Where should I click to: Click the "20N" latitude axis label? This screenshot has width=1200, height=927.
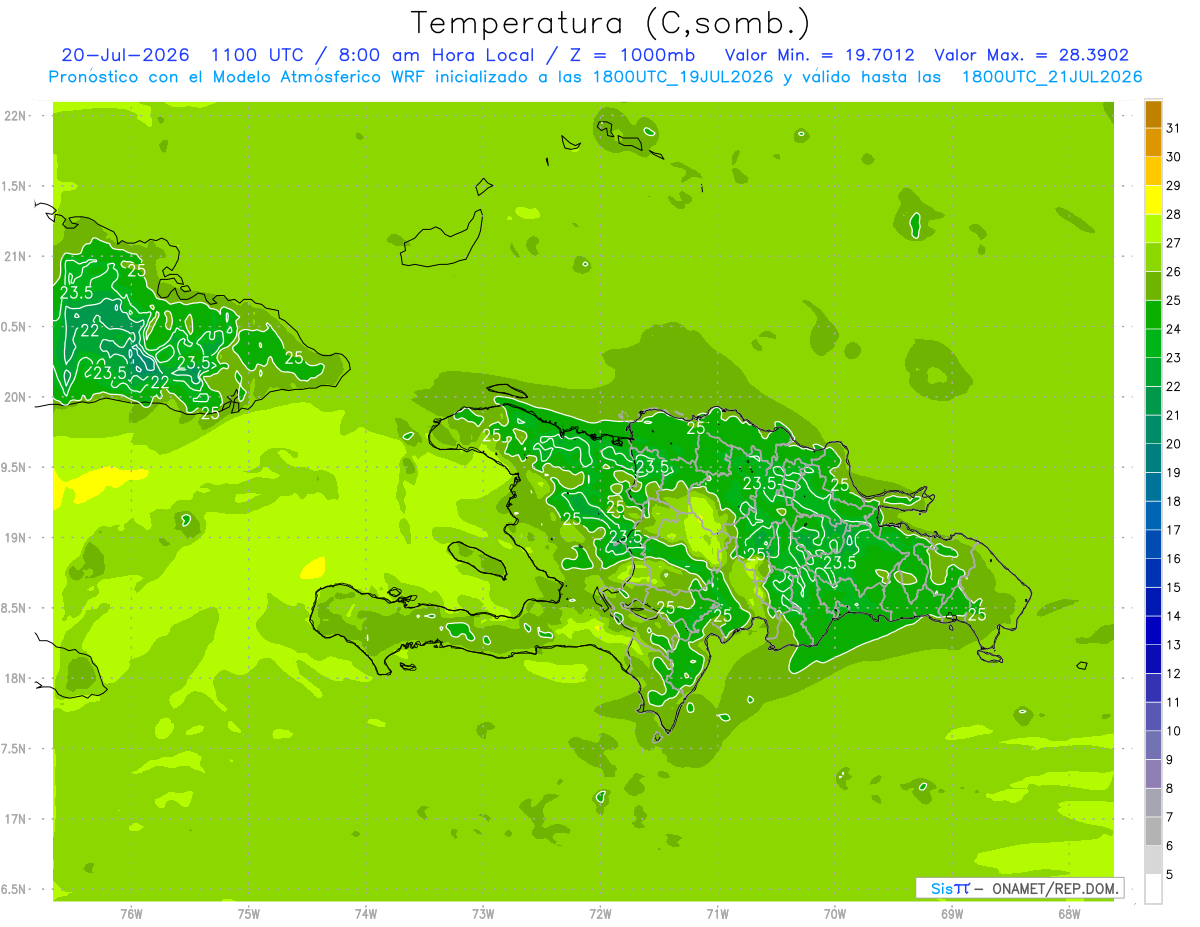point(15,397)
